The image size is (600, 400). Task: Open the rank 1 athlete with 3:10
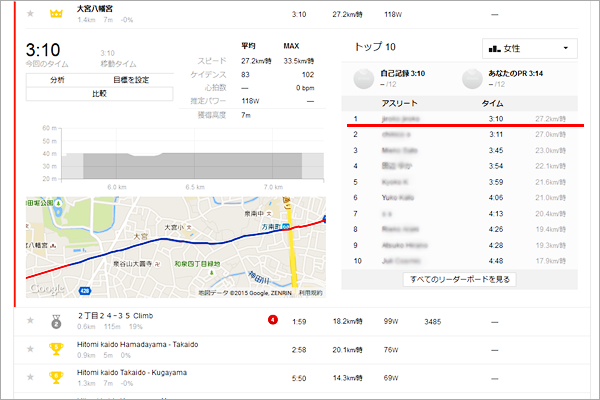pyautogui.click(x=401, y=119)
